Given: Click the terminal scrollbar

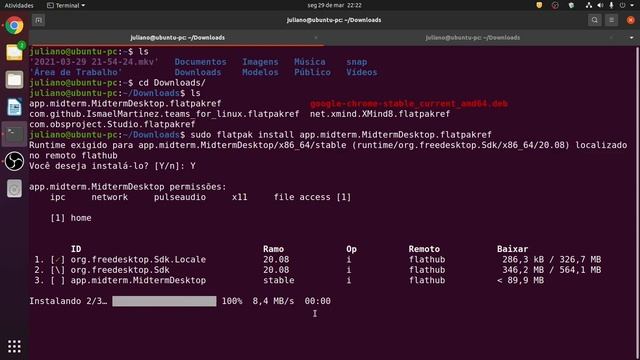Looking at the screenshot, I should pyautogui.click(x=637, y=202).
